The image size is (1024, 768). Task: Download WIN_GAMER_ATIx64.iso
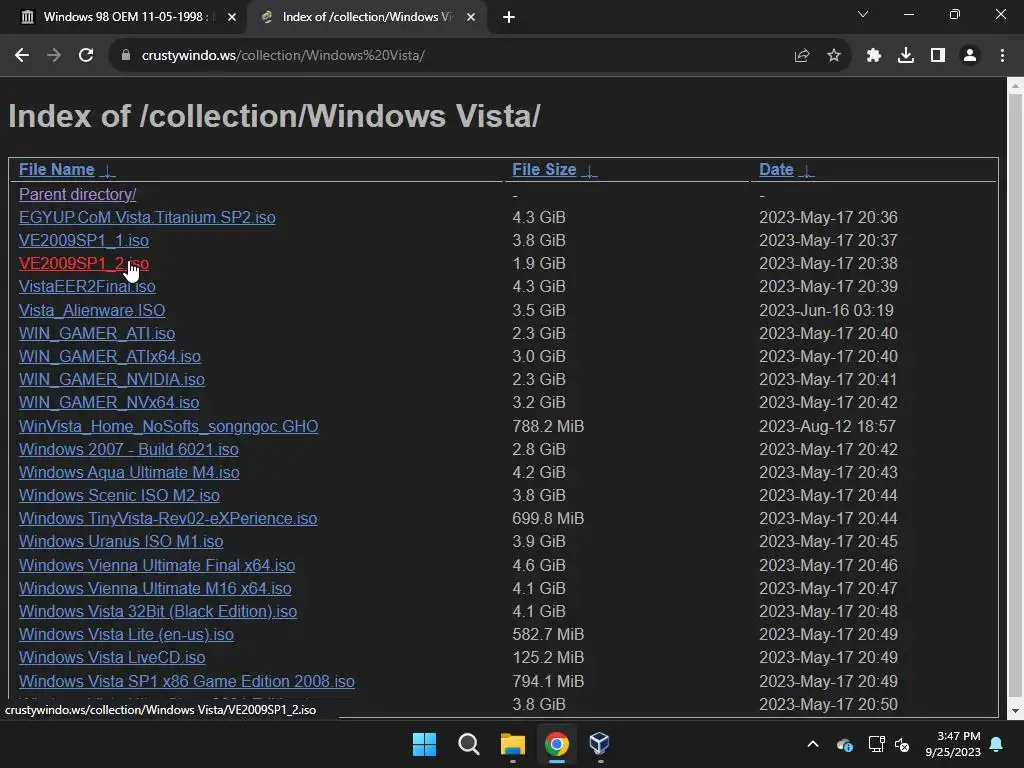(x=110, y=357)
